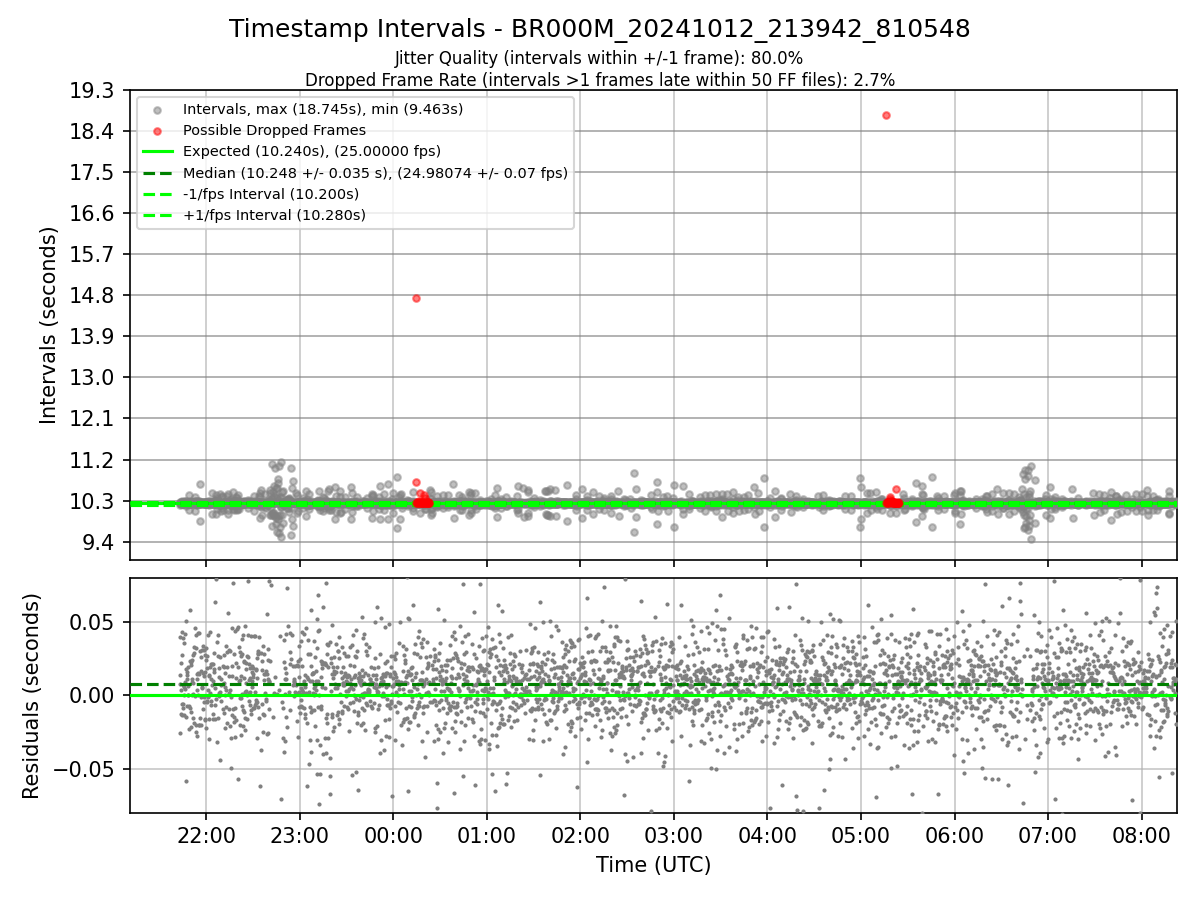Click the y-axis label 'Residuals (seconds)'
Image resolution: width=1200 pixels, height=900 pixels.
point(32,696)
